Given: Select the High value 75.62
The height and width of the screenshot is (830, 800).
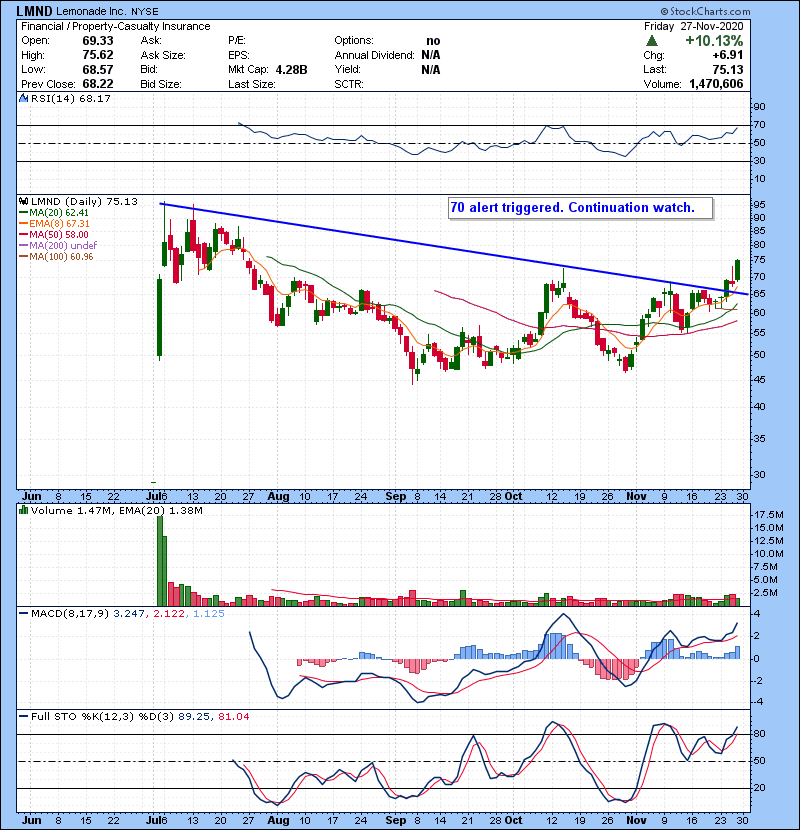Looking at the screenshot, I should click(98, 55).
